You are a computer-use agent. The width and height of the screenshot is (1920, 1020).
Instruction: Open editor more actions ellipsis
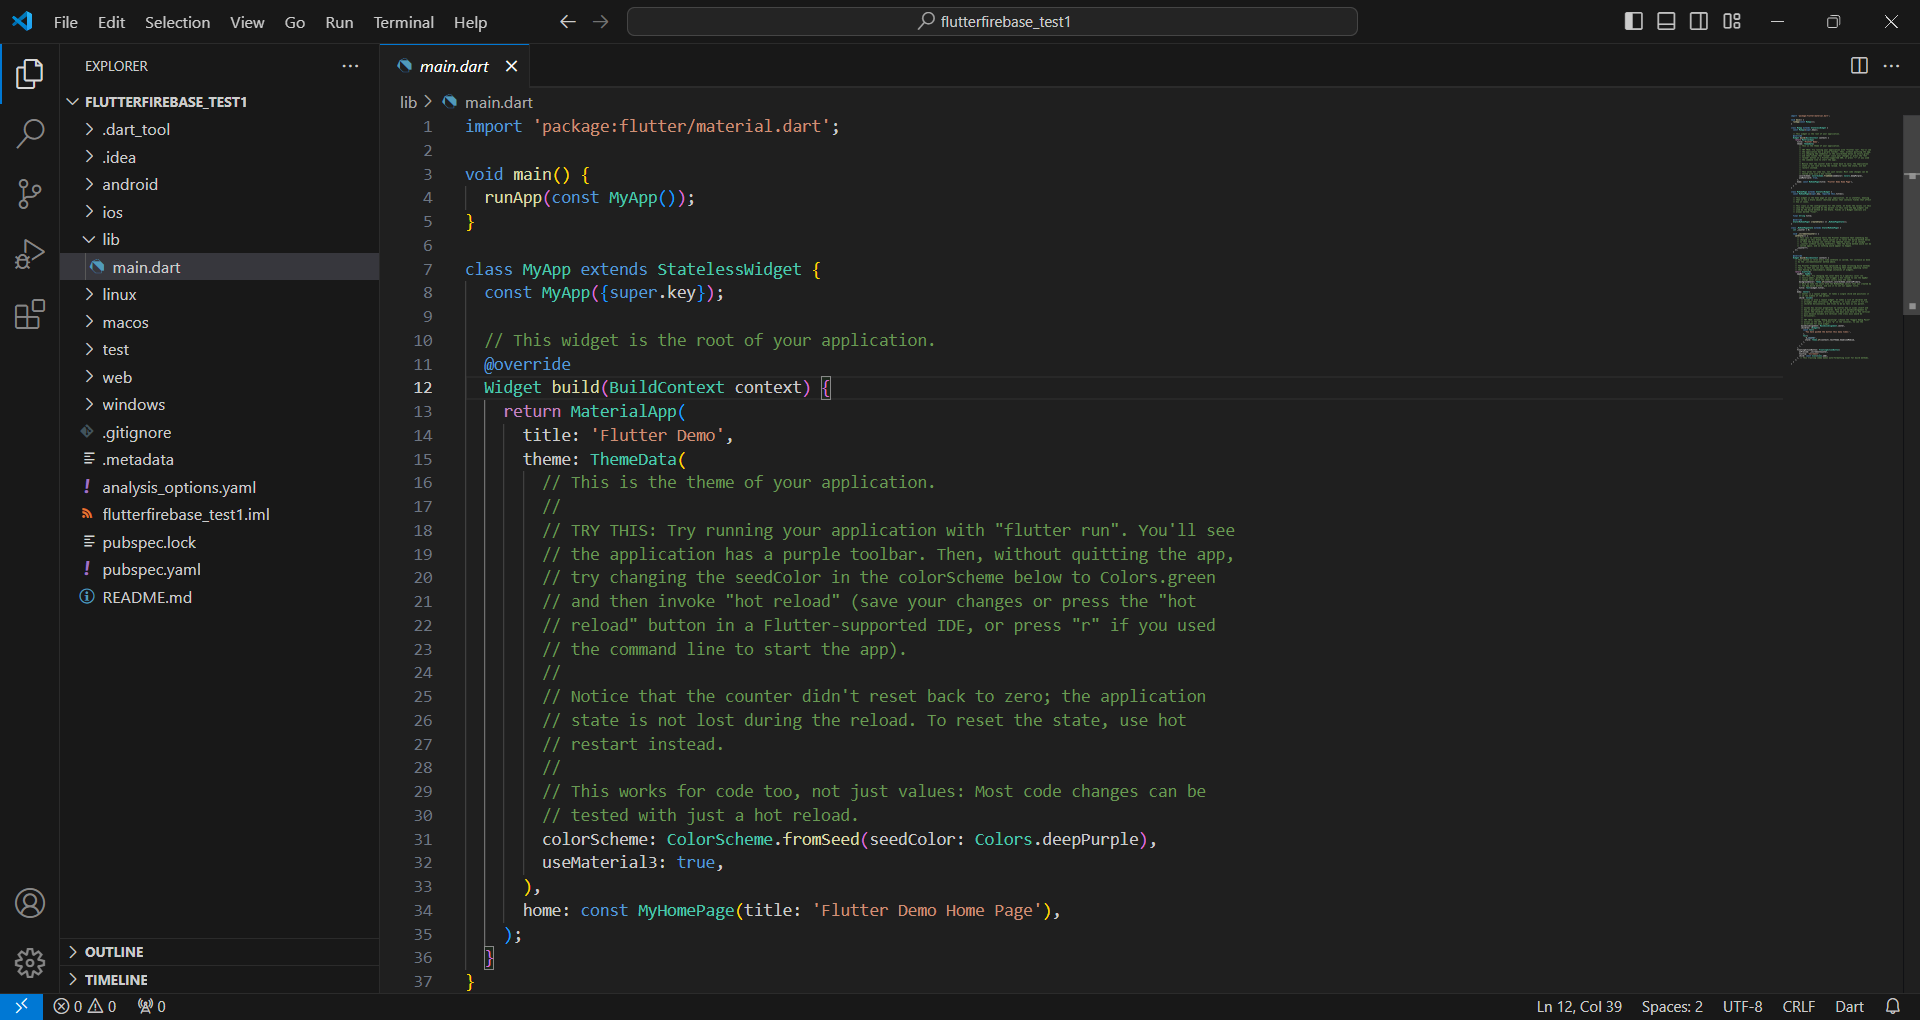(1891, 66)
